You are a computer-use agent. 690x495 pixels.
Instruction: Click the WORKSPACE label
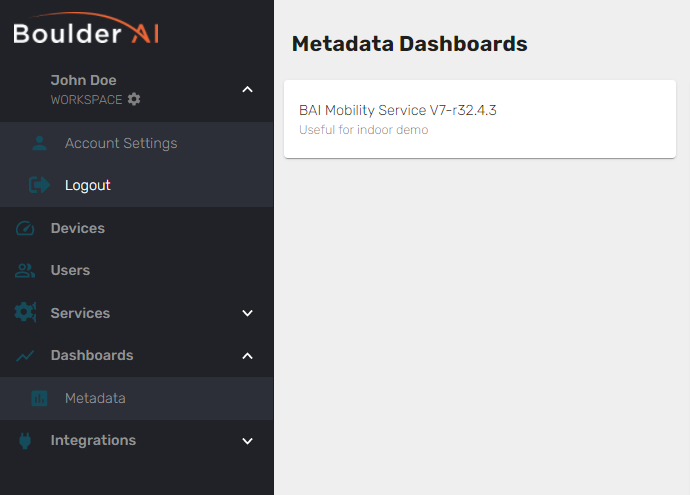pyautogui.click(x=86, y=100)
